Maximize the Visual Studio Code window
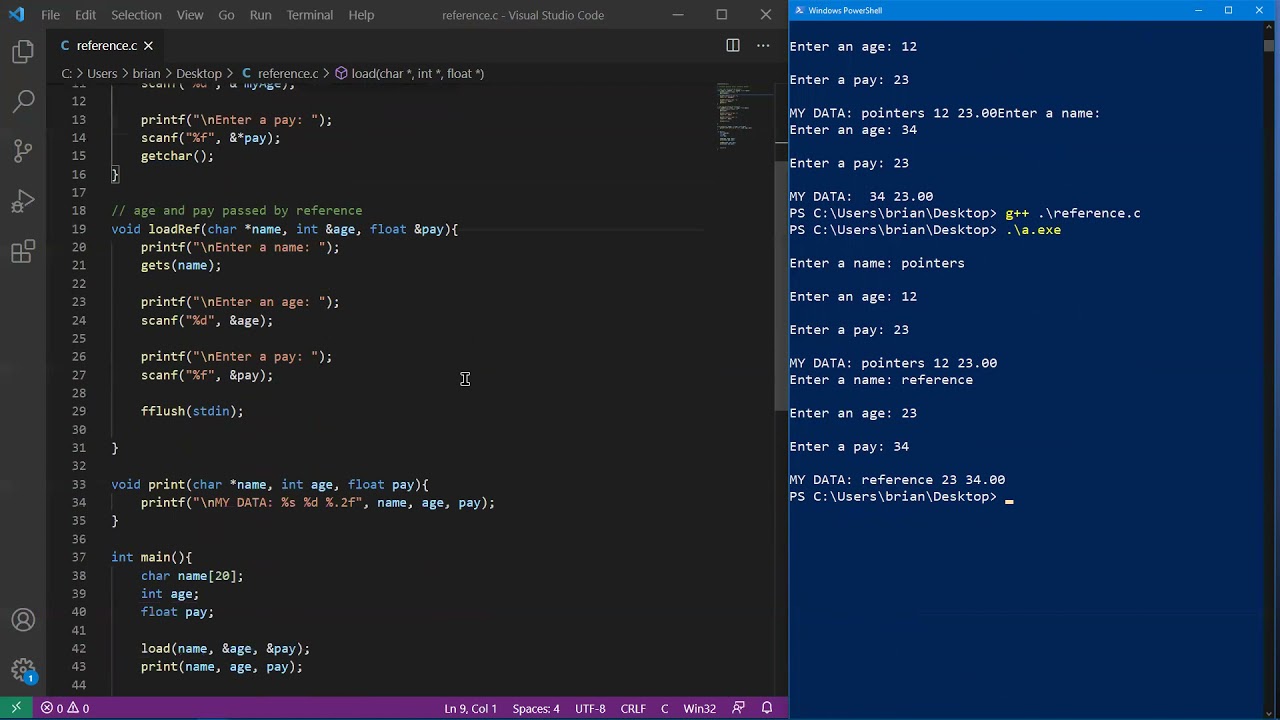This screenshot has width=1280, height=720. point(722,15)
